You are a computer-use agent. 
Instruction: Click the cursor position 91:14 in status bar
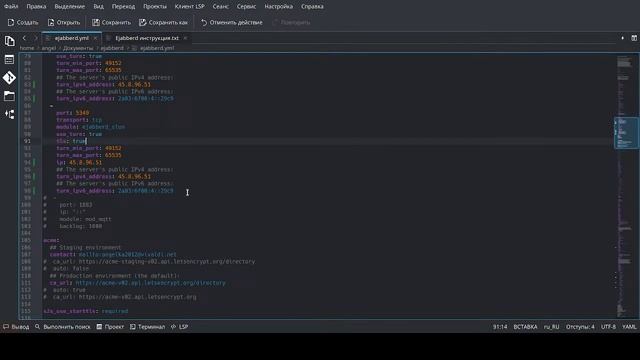pos(500,327)
